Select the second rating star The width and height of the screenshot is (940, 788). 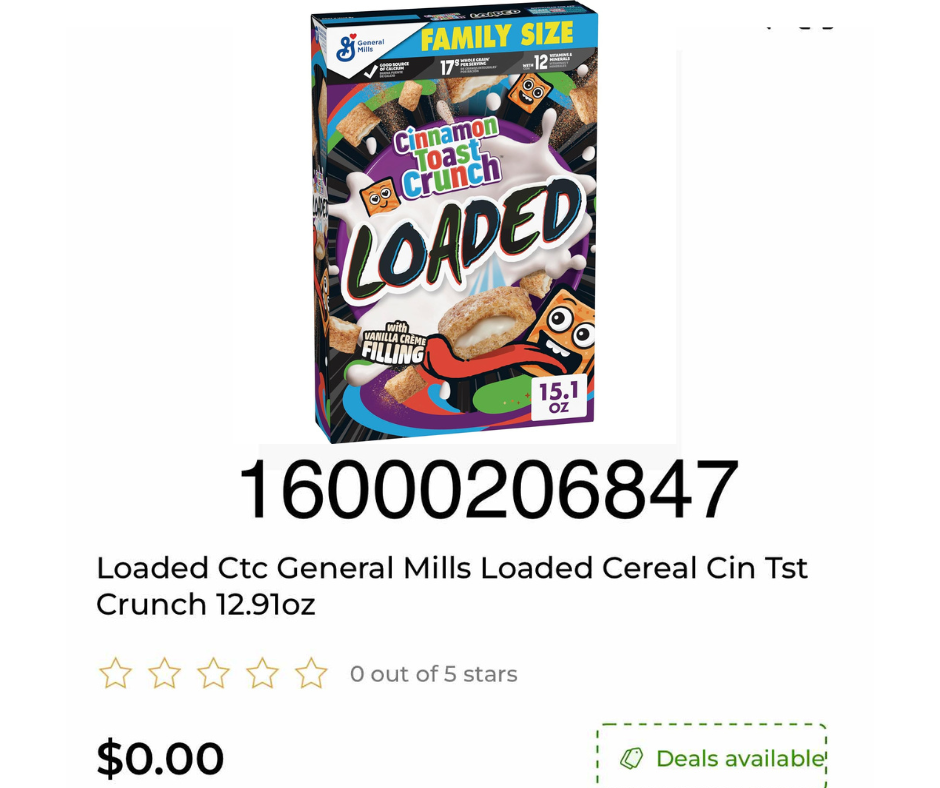tap(164, 673)
